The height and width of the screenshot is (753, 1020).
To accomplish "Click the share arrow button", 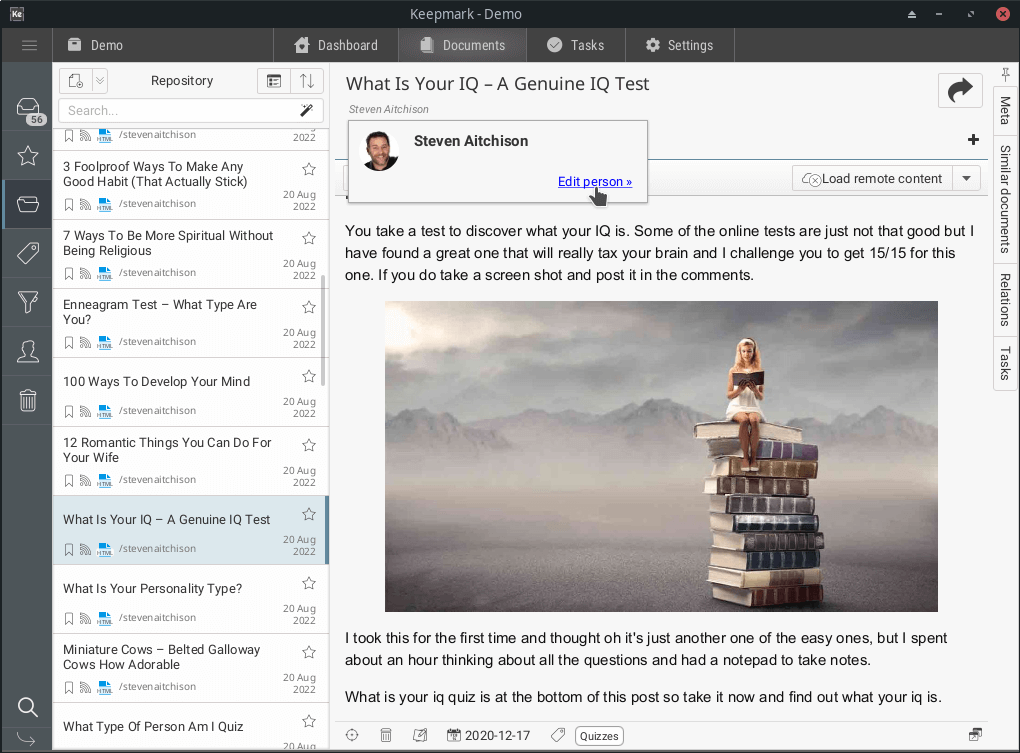I will [x=960, y=90].
